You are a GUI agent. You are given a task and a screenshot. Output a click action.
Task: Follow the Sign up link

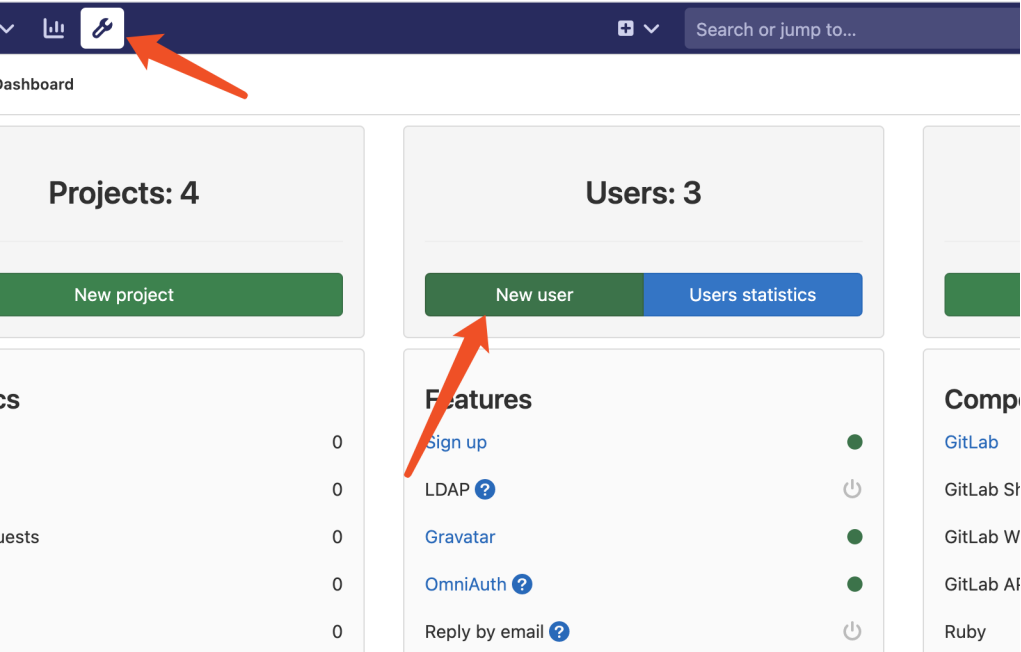tap(456, 442)
